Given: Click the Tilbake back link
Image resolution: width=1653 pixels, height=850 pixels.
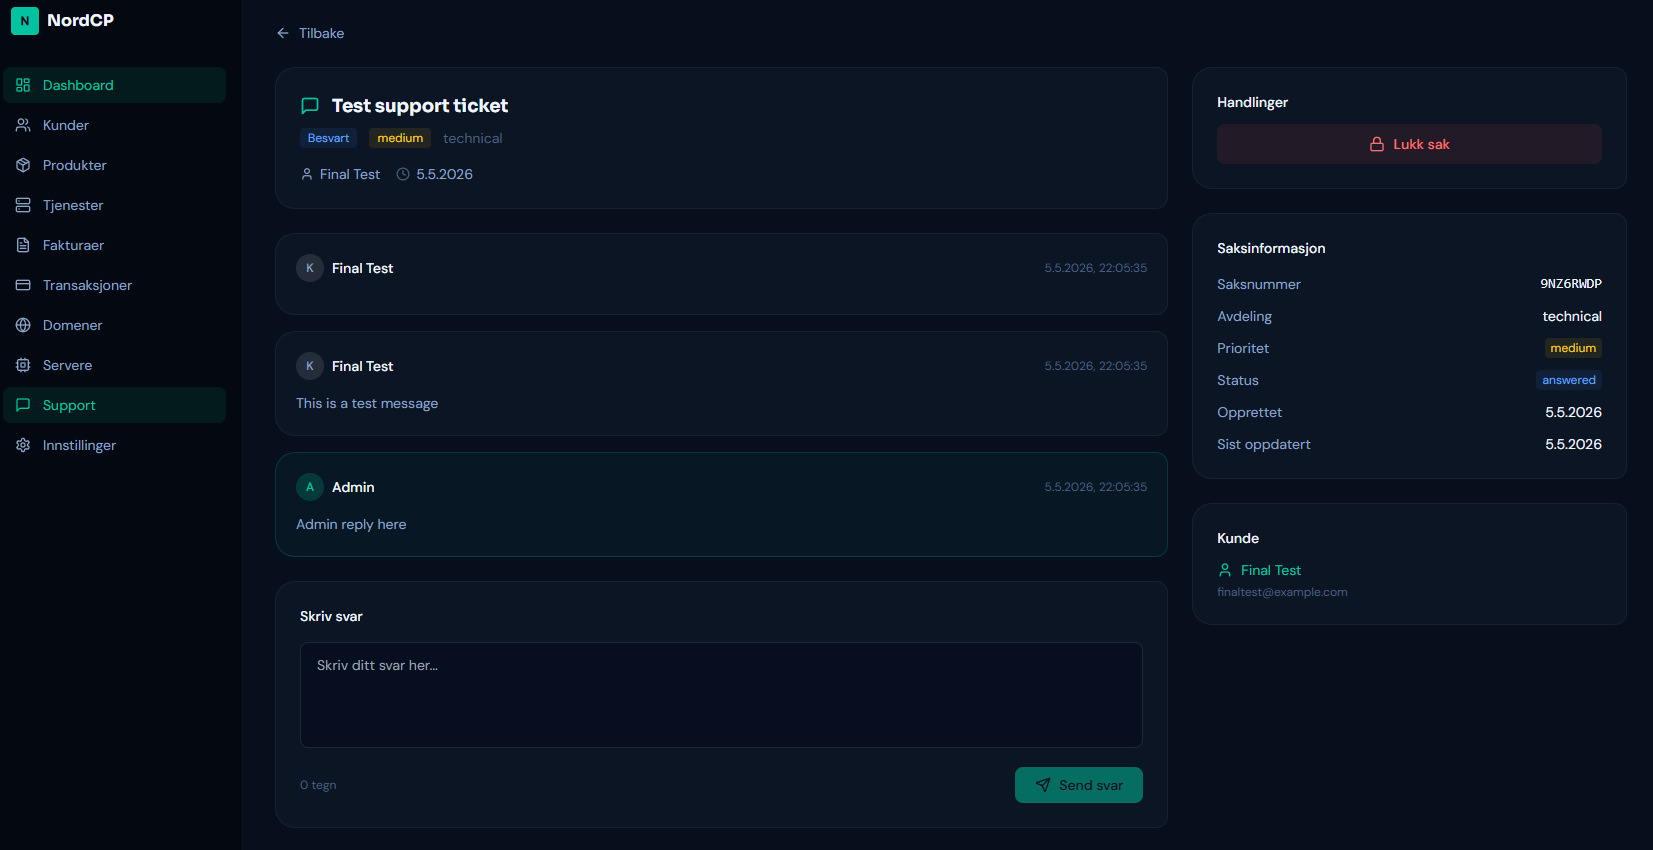Looking at the screenshot, I should 310,33.
